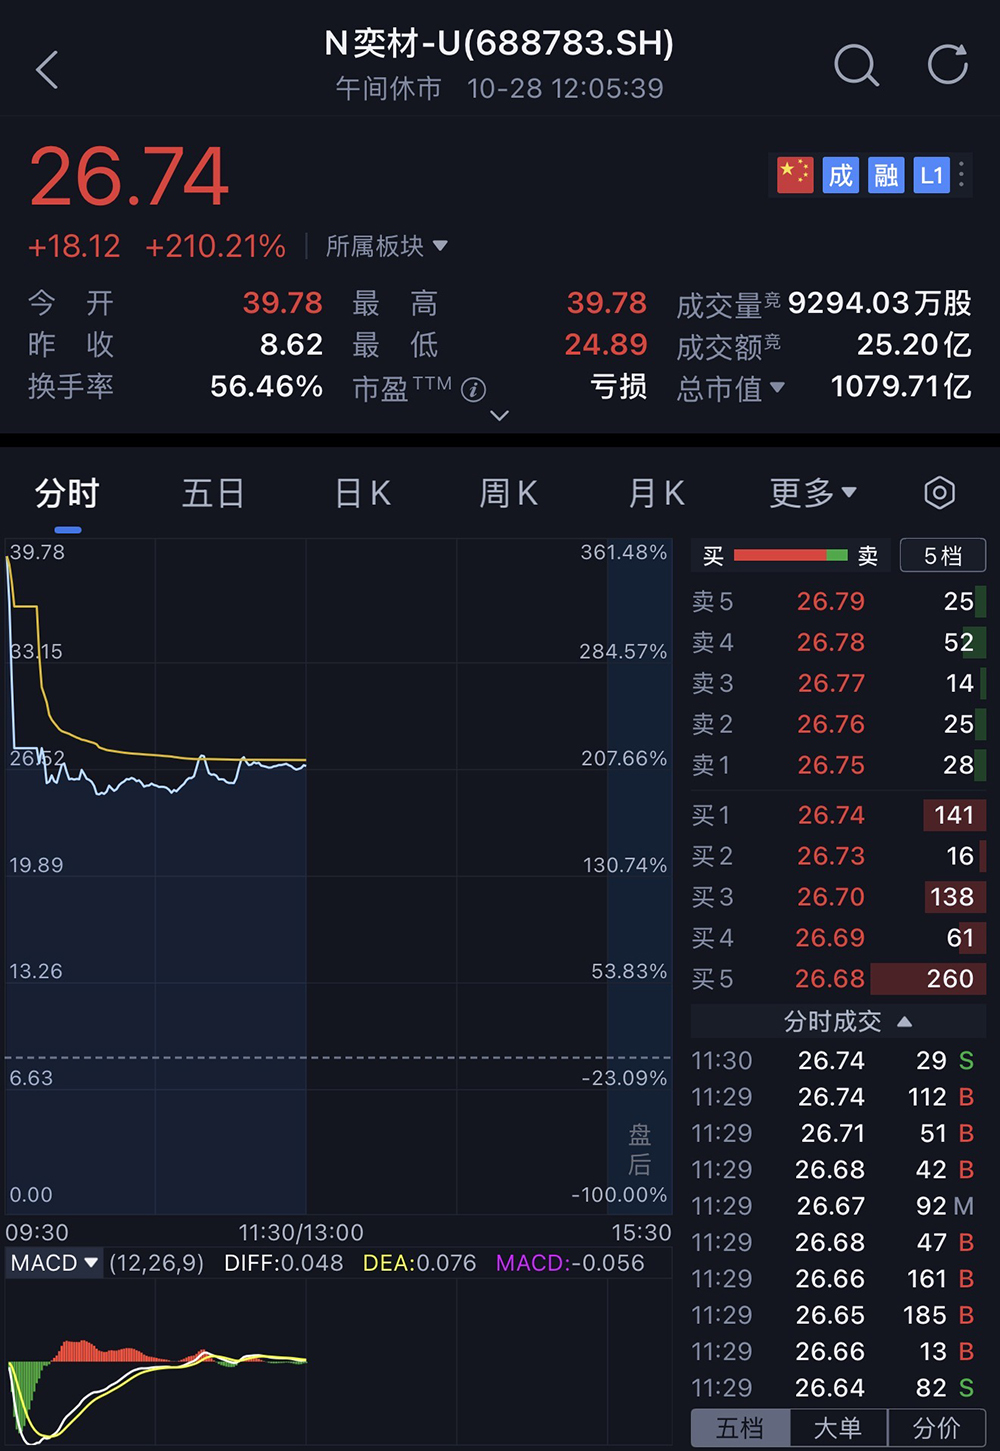Expand the 所属板块 sector dropdown

pyautogui.click(x=383, y=246)
